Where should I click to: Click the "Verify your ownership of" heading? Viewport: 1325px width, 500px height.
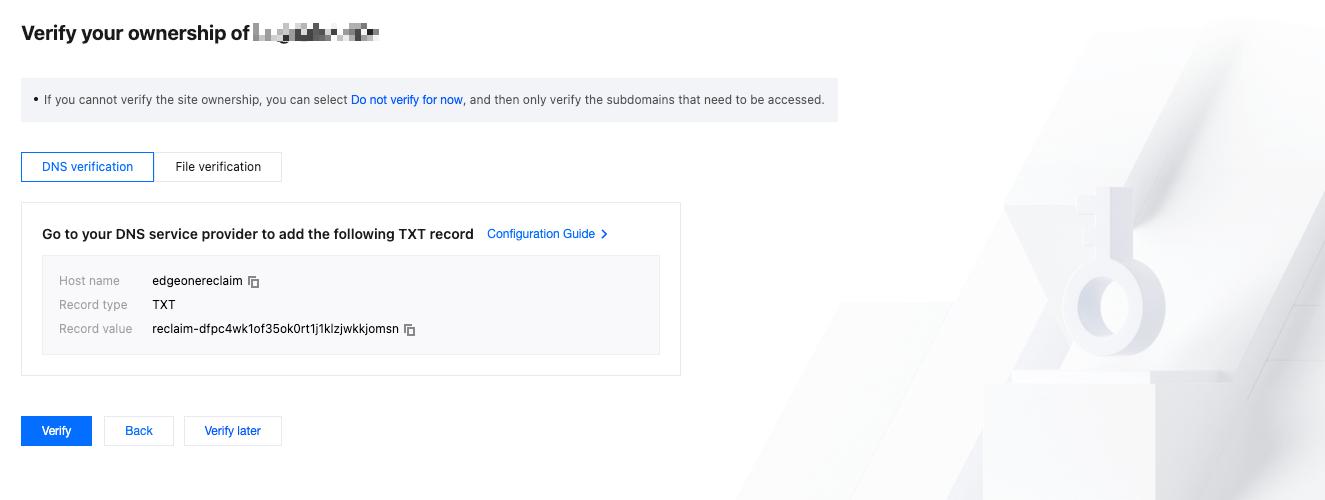135,33
